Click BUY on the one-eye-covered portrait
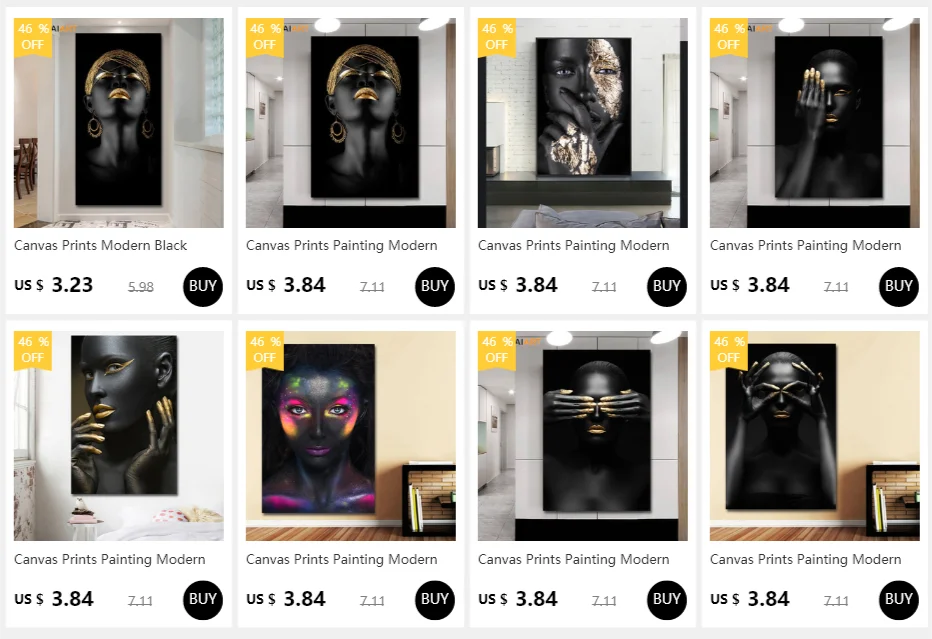 click(x=898, y=287)
